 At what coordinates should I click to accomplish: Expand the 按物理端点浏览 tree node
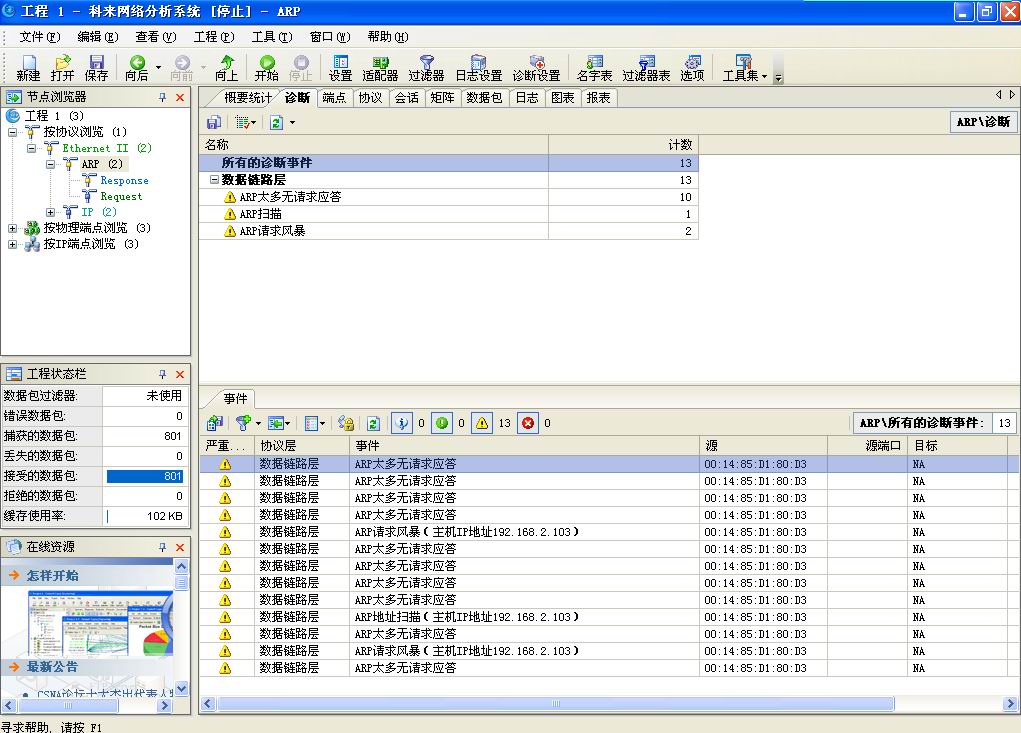[13, 228]
